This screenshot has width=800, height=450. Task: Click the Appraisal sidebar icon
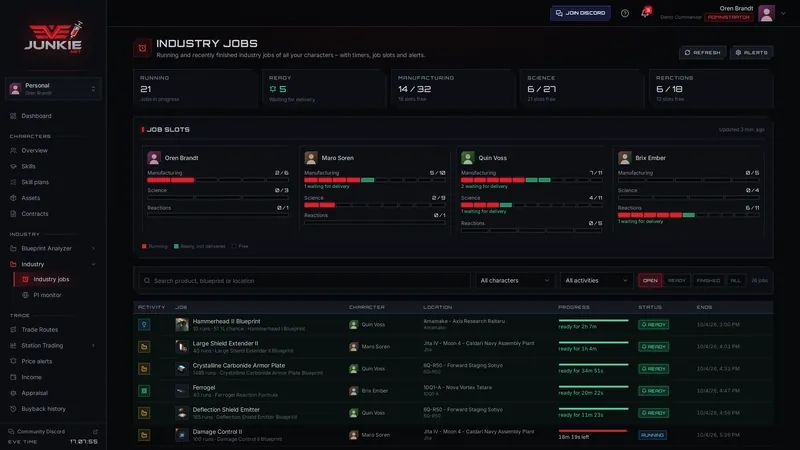pos(13,393)
